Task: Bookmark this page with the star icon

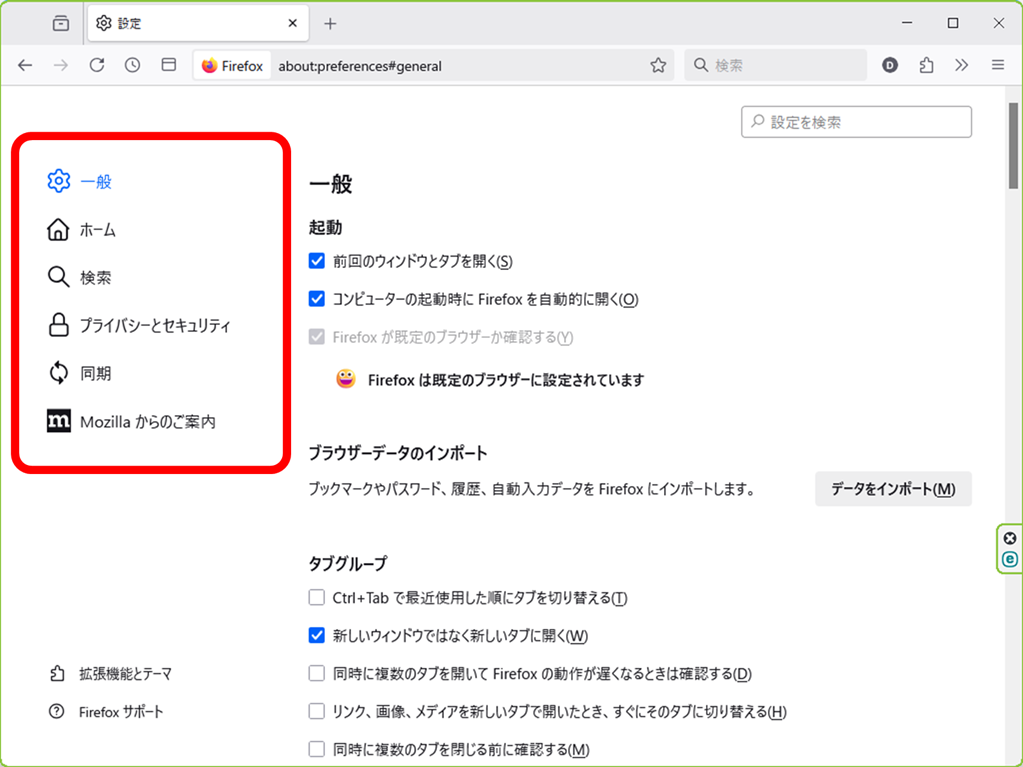Action: (x=658, y=65)
